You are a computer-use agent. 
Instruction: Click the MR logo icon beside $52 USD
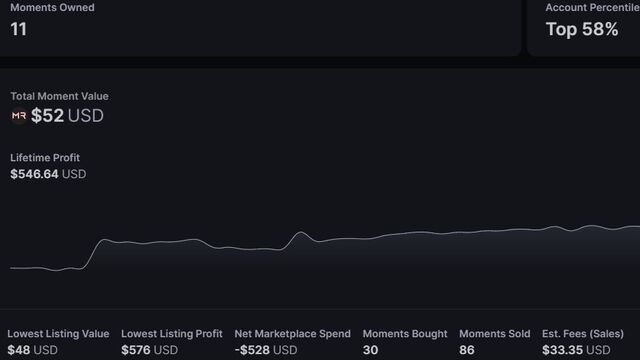(19, 116)
